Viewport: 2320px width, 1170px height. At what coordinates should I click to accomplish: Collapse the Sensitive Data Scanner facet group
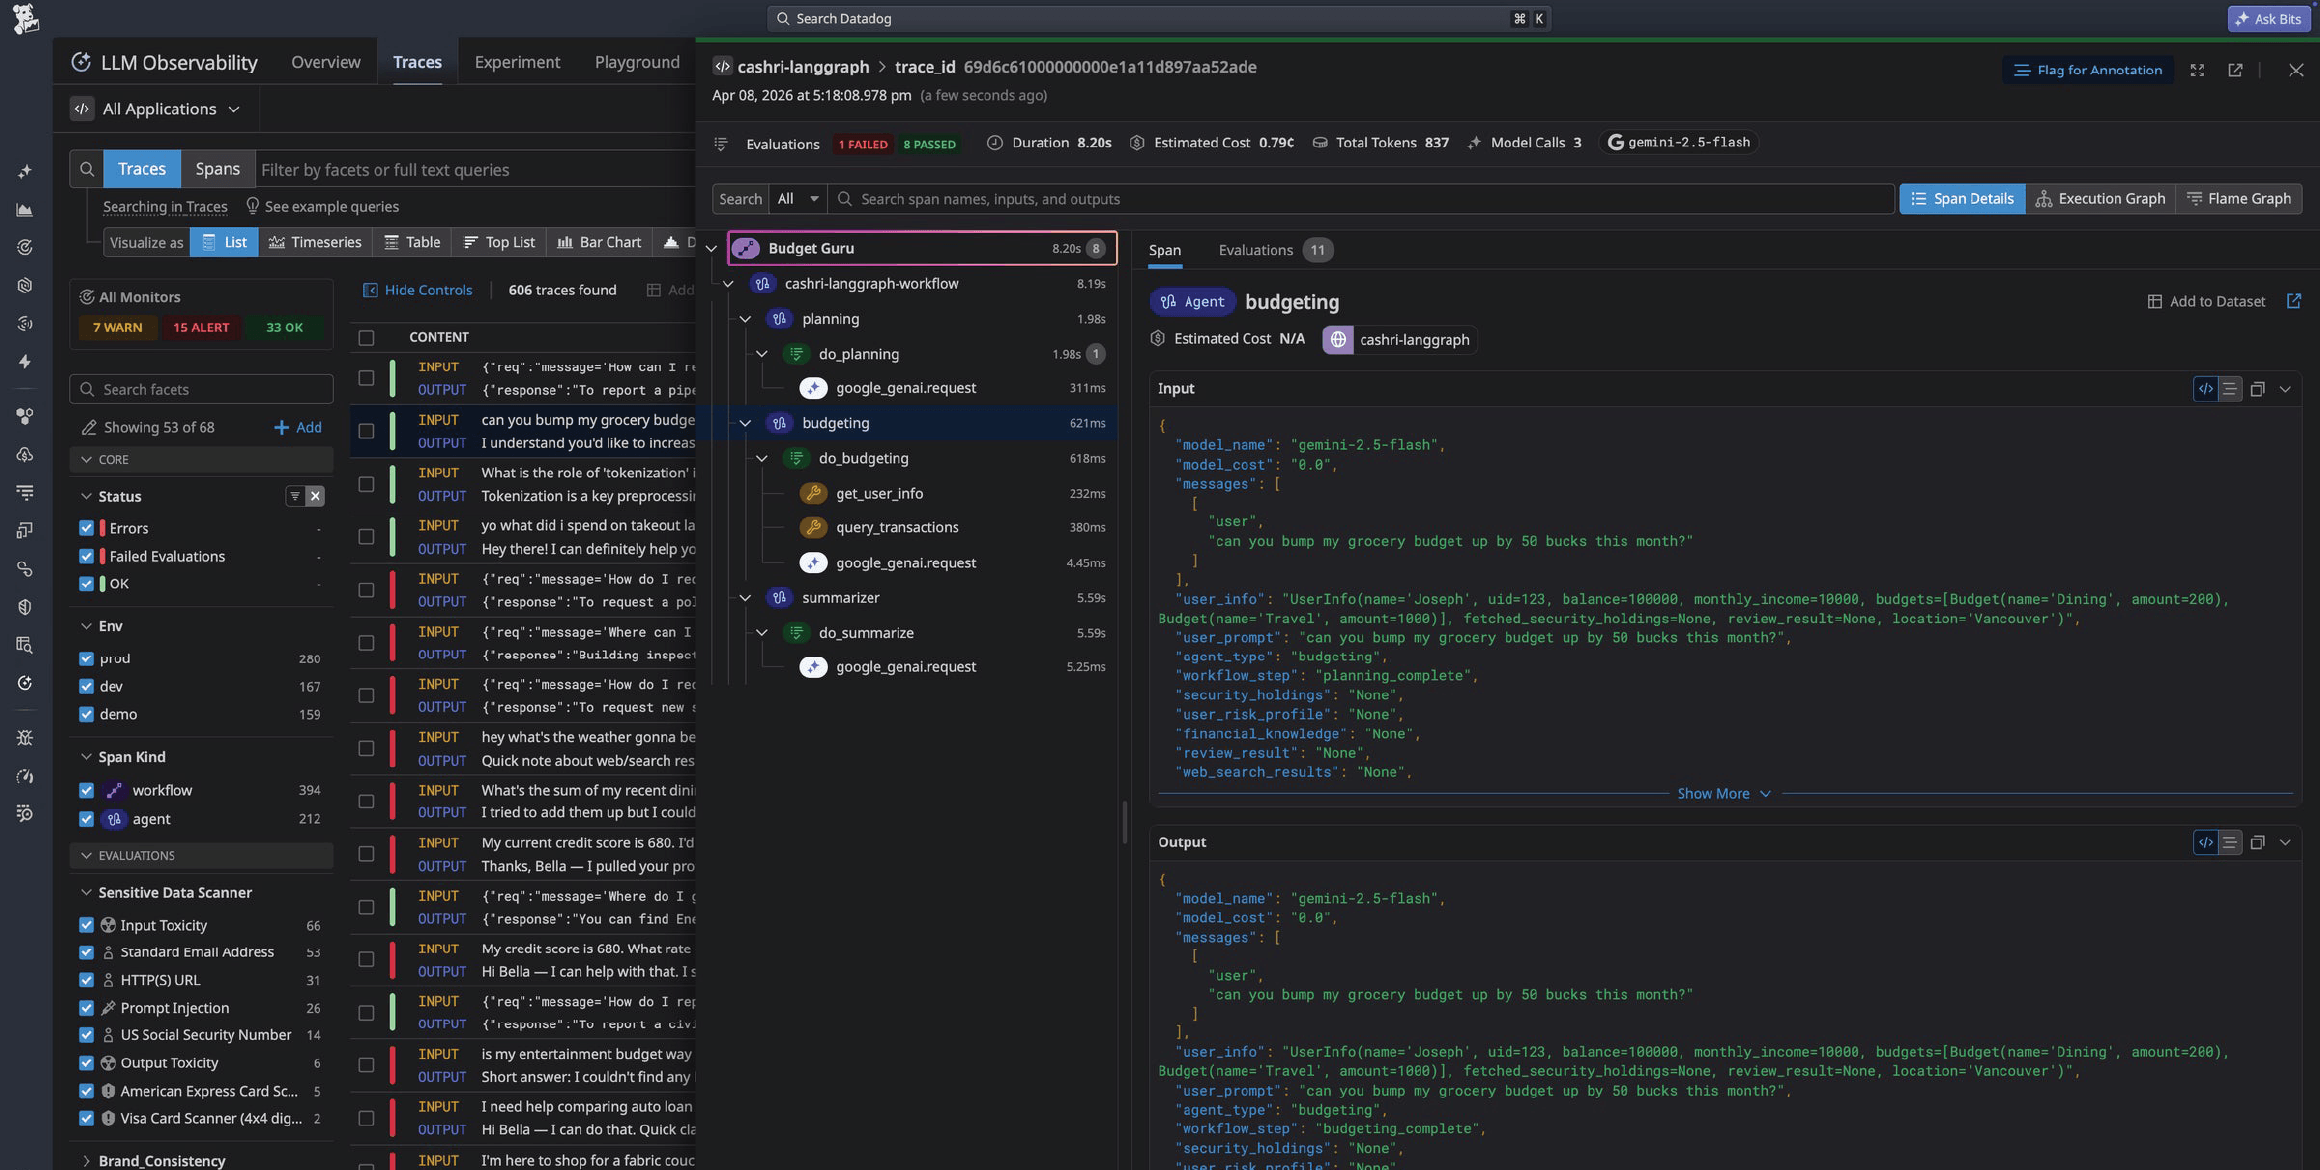86,892
